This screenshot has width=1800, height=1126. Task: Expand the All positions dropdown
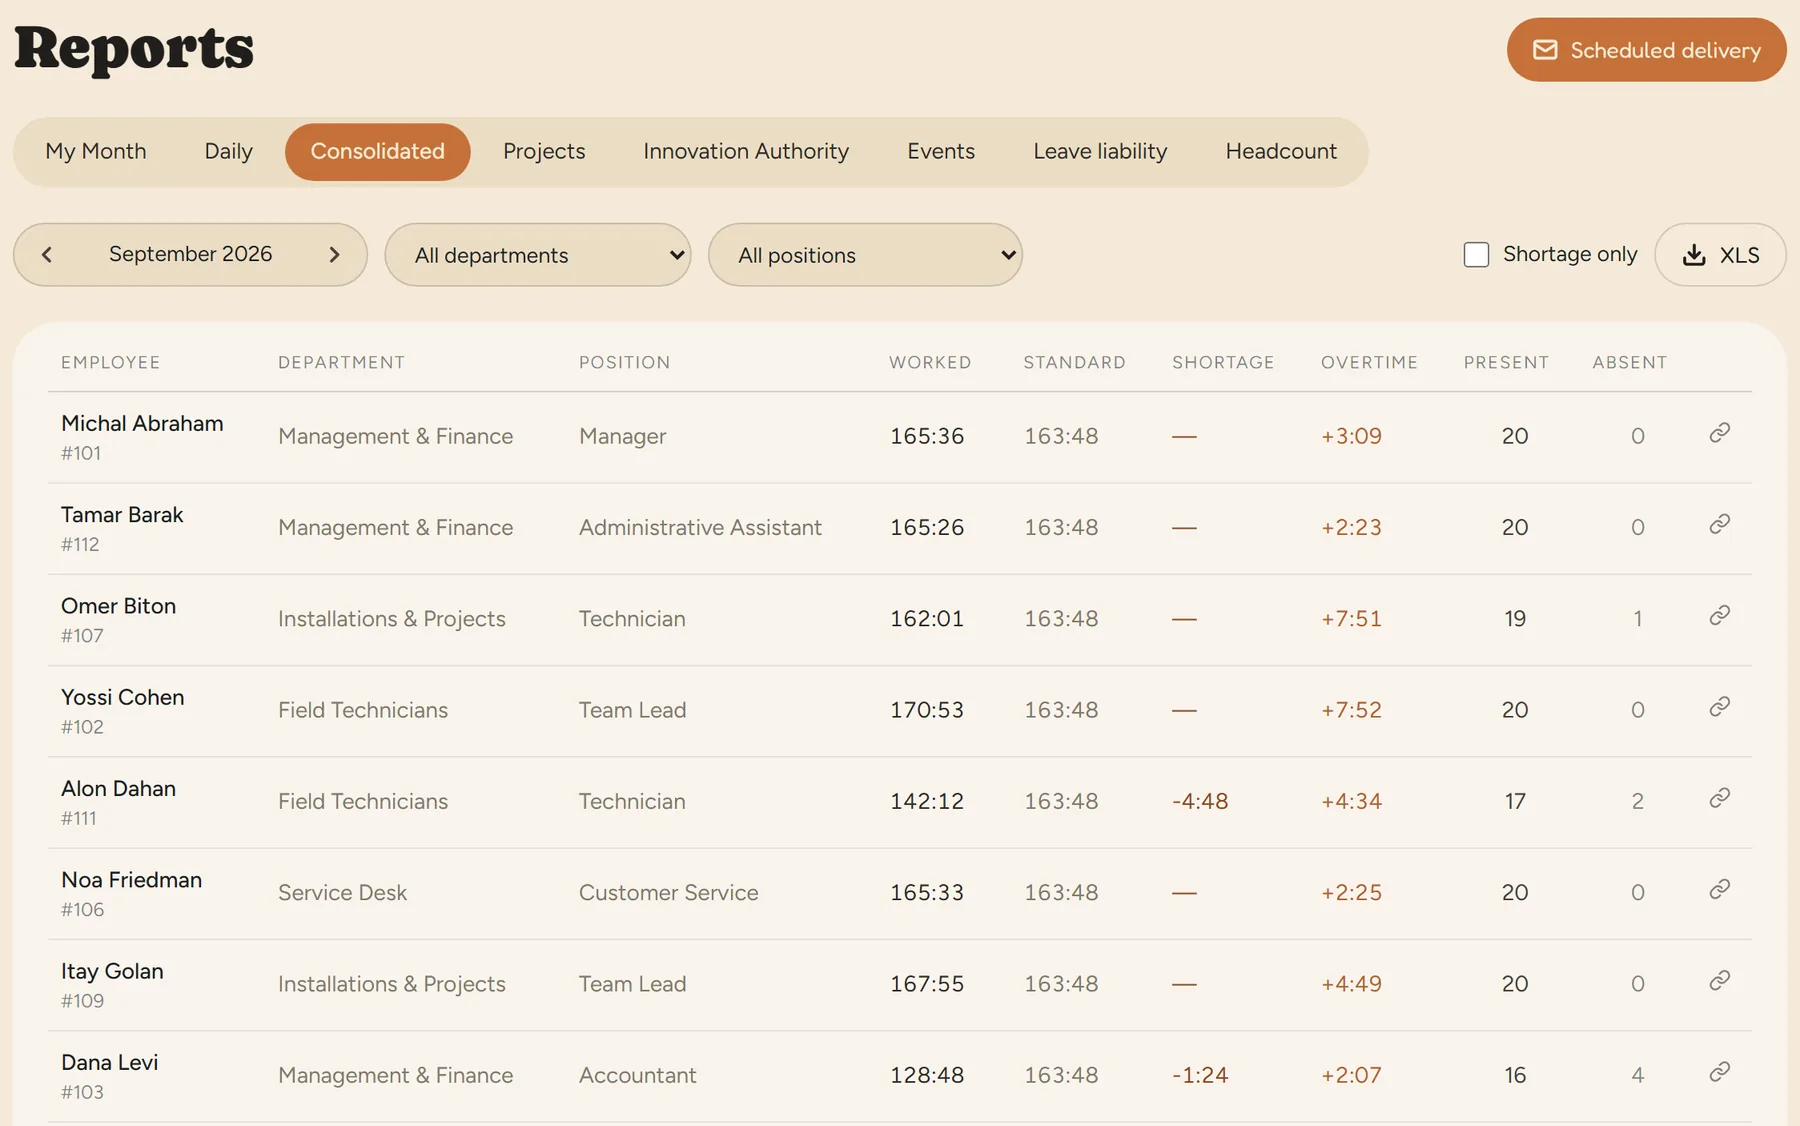(x=865, y=255)
